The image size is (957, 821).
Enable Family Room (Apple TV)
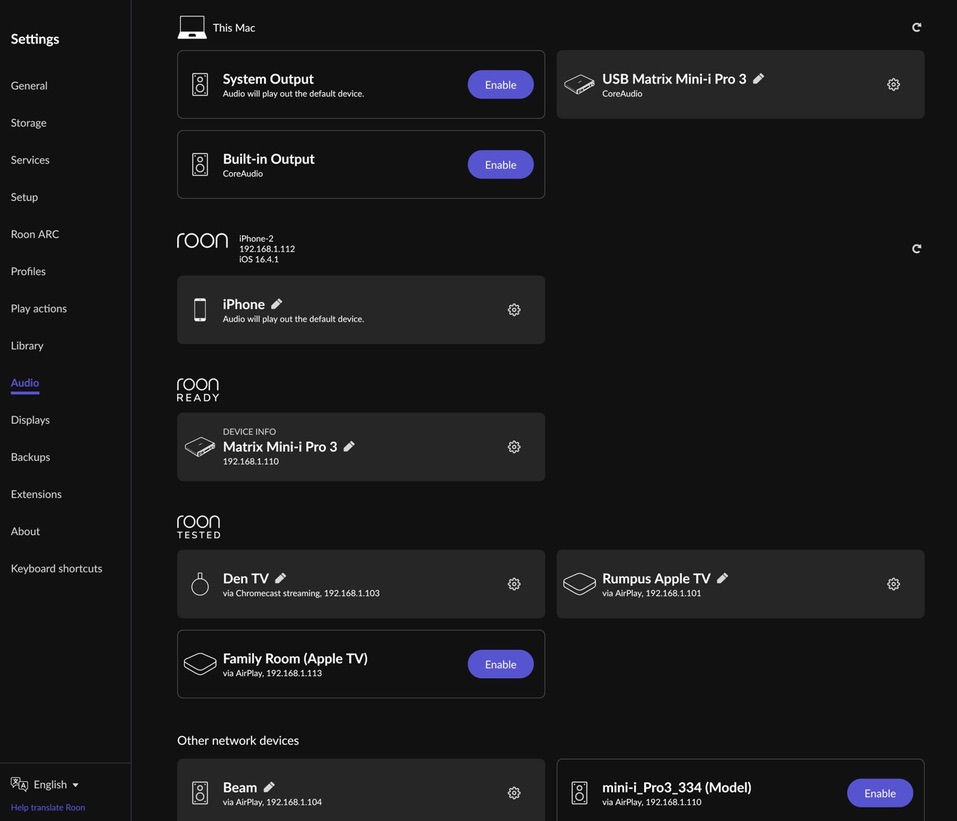[500, 665]
